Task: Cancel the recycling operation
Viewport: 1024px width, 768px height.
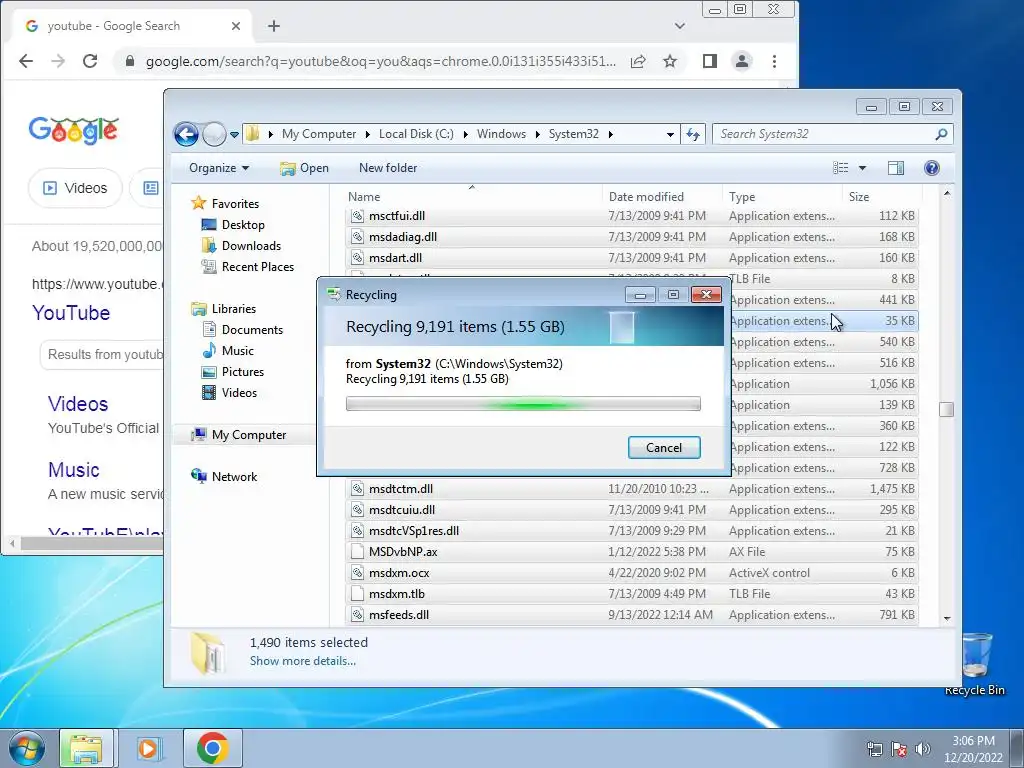Action: (x=664, y=447)
